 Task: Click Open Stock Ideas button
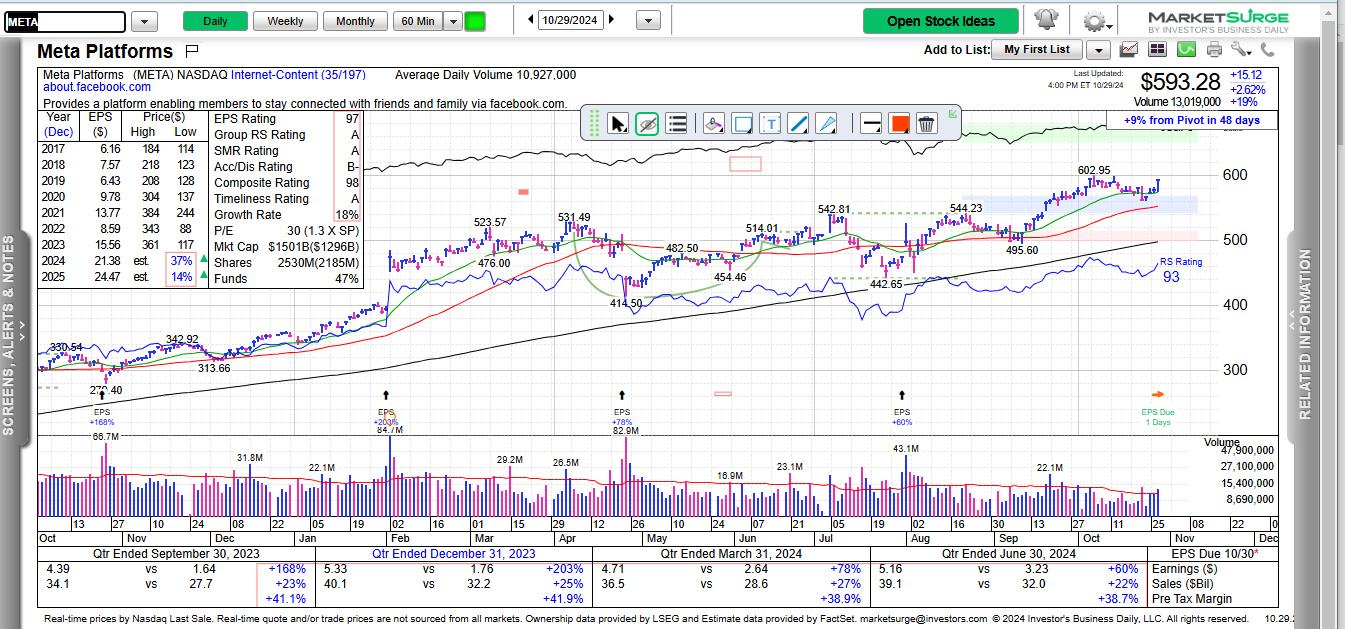pyautogui.click(x=941, y=21)
